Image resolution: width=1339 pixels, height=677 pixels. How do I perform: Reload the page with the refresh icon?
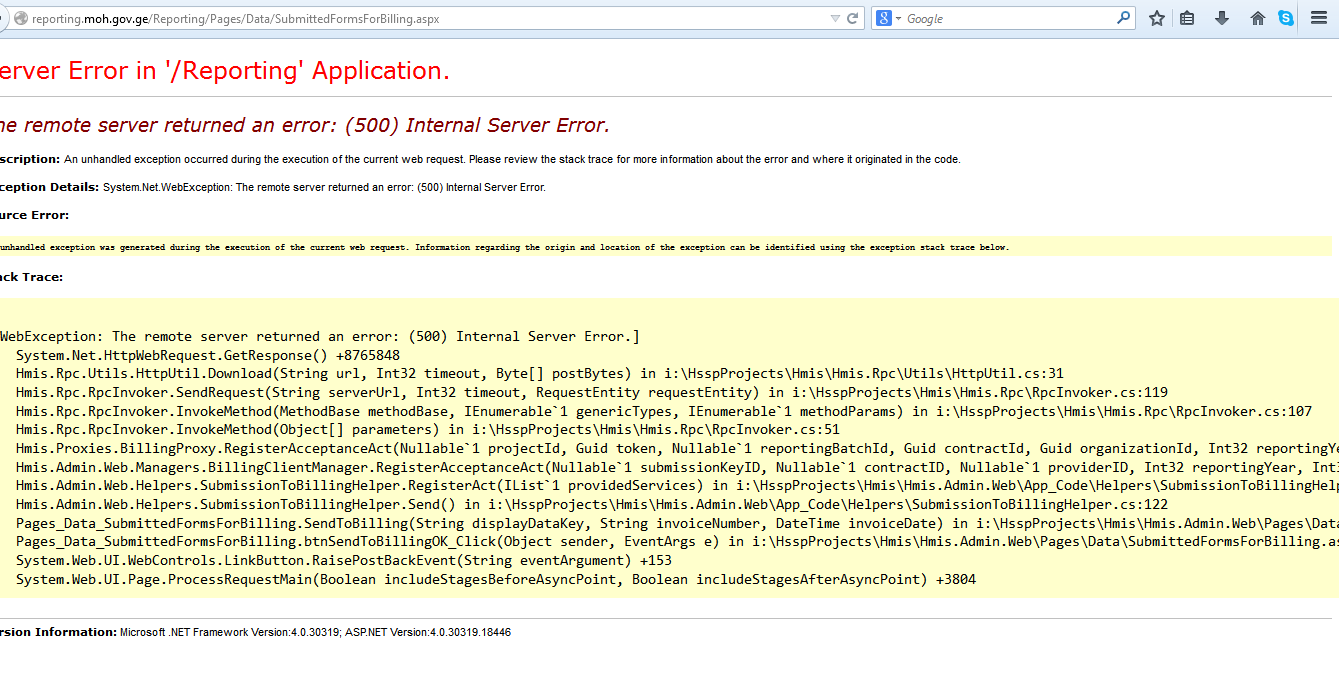(853, 18)
